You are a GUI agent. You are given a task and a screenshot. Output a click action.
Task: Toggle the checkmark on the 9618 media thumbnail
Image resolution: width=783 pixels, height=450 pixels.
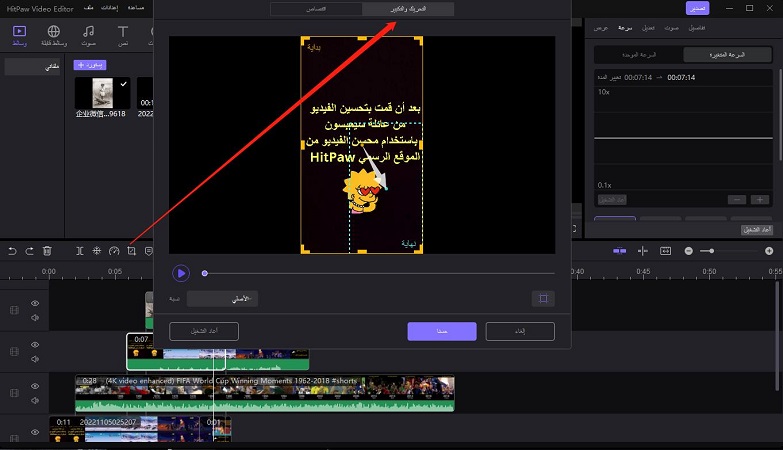(123, 84)
